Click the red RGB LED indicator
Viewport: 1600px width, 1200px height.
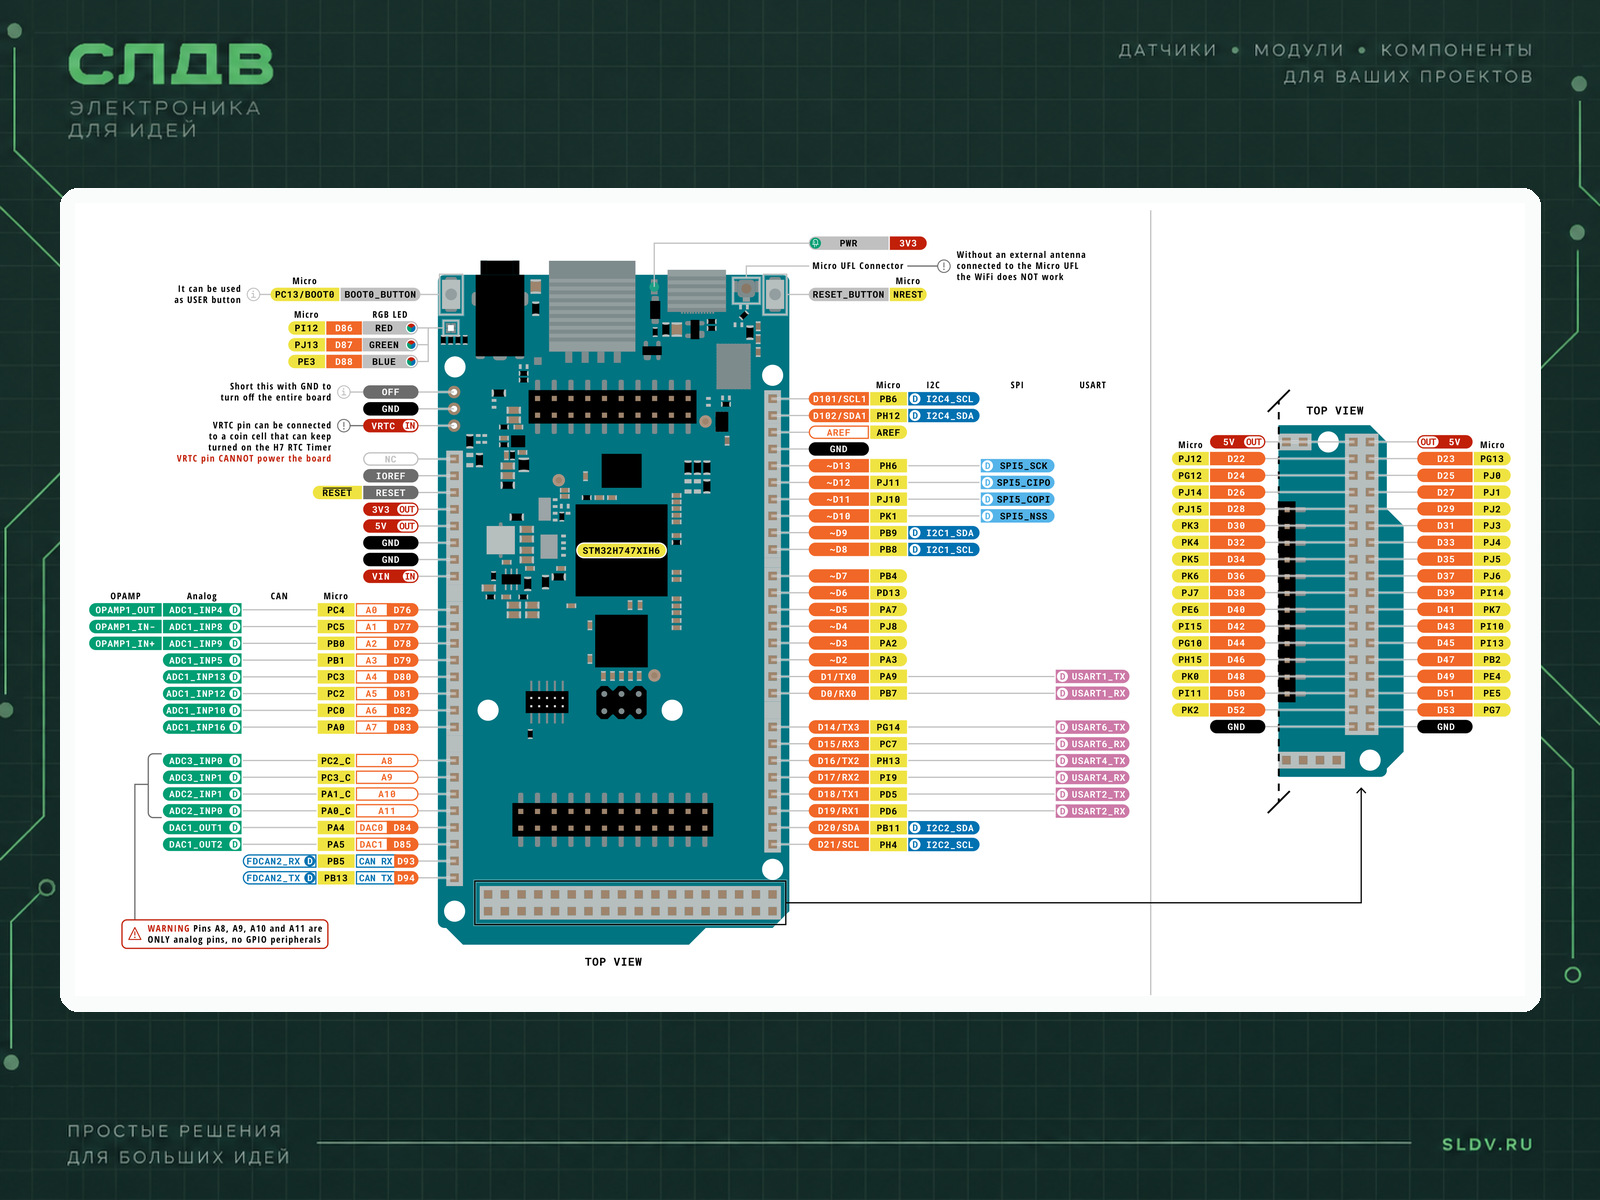coord(411,328)
